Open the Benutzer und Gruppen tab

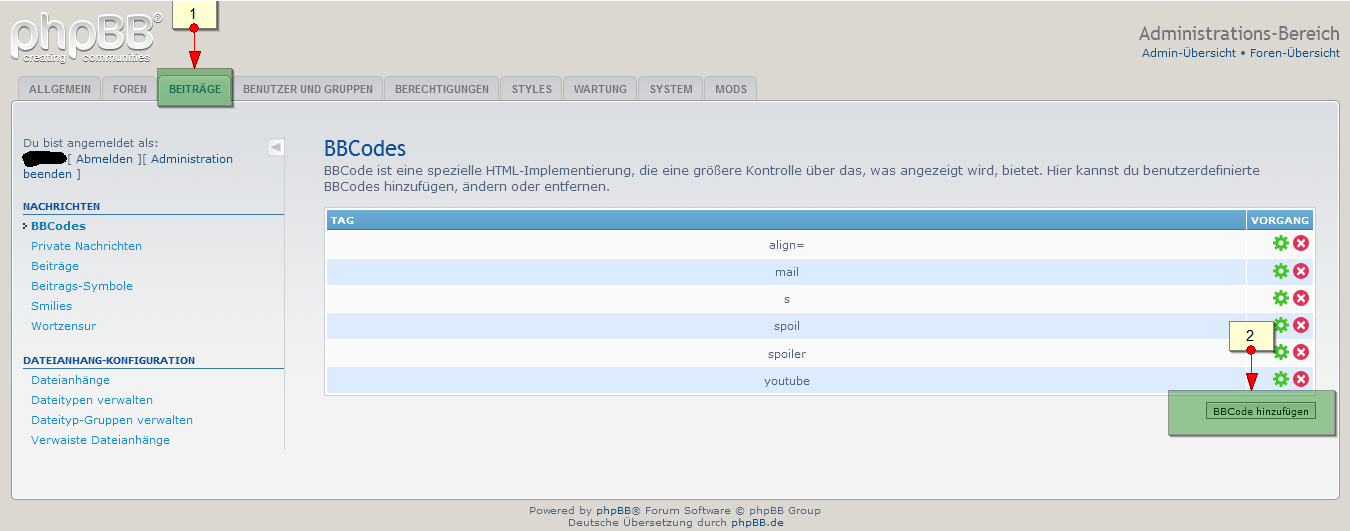pyautogui.click(x=308, y=89)
